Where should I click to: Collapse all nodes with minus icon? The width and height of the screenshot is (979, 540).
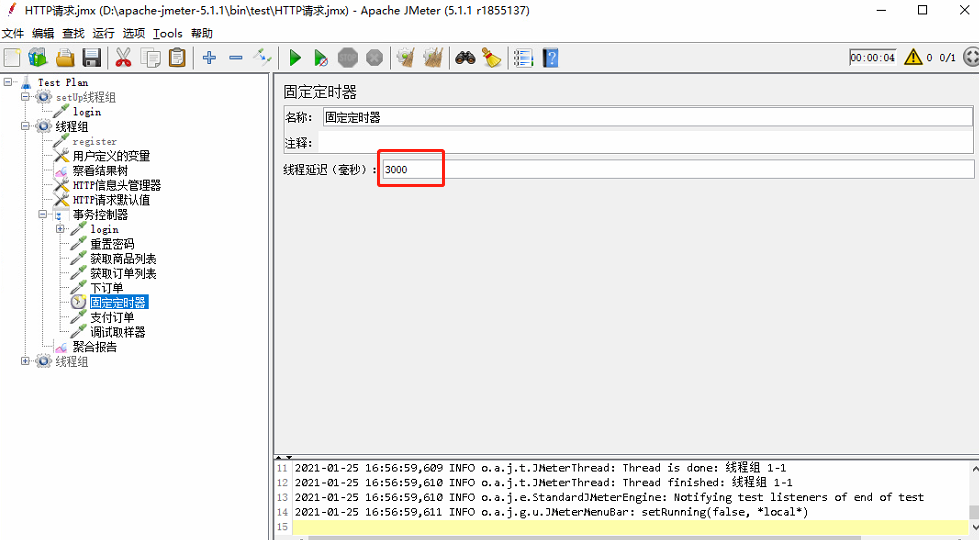point(235,58)
